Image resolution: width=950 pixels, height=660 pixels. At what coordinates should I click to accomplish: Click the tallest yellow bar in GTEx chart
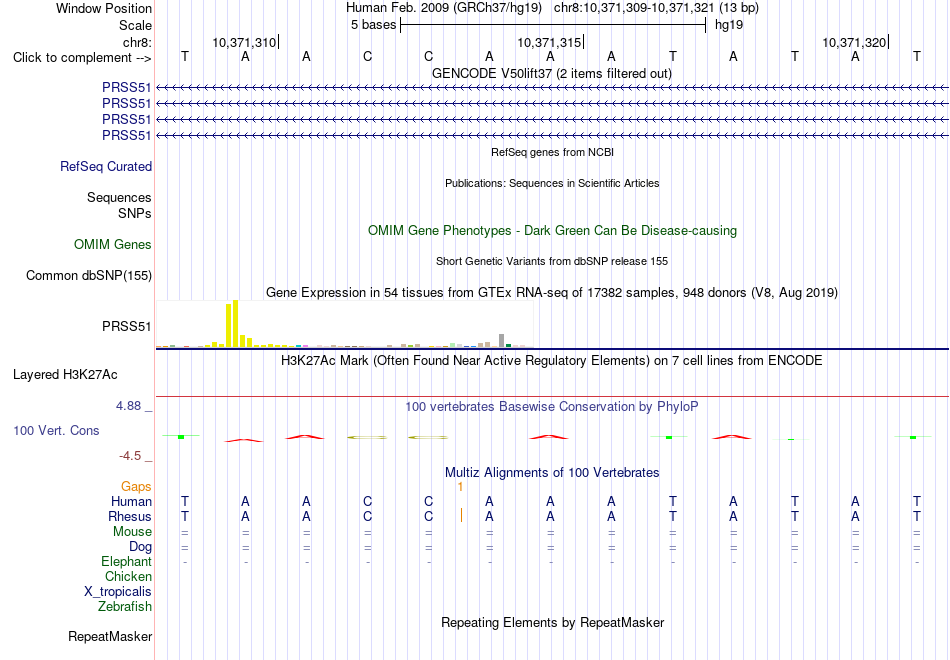[x=236, y=324]
